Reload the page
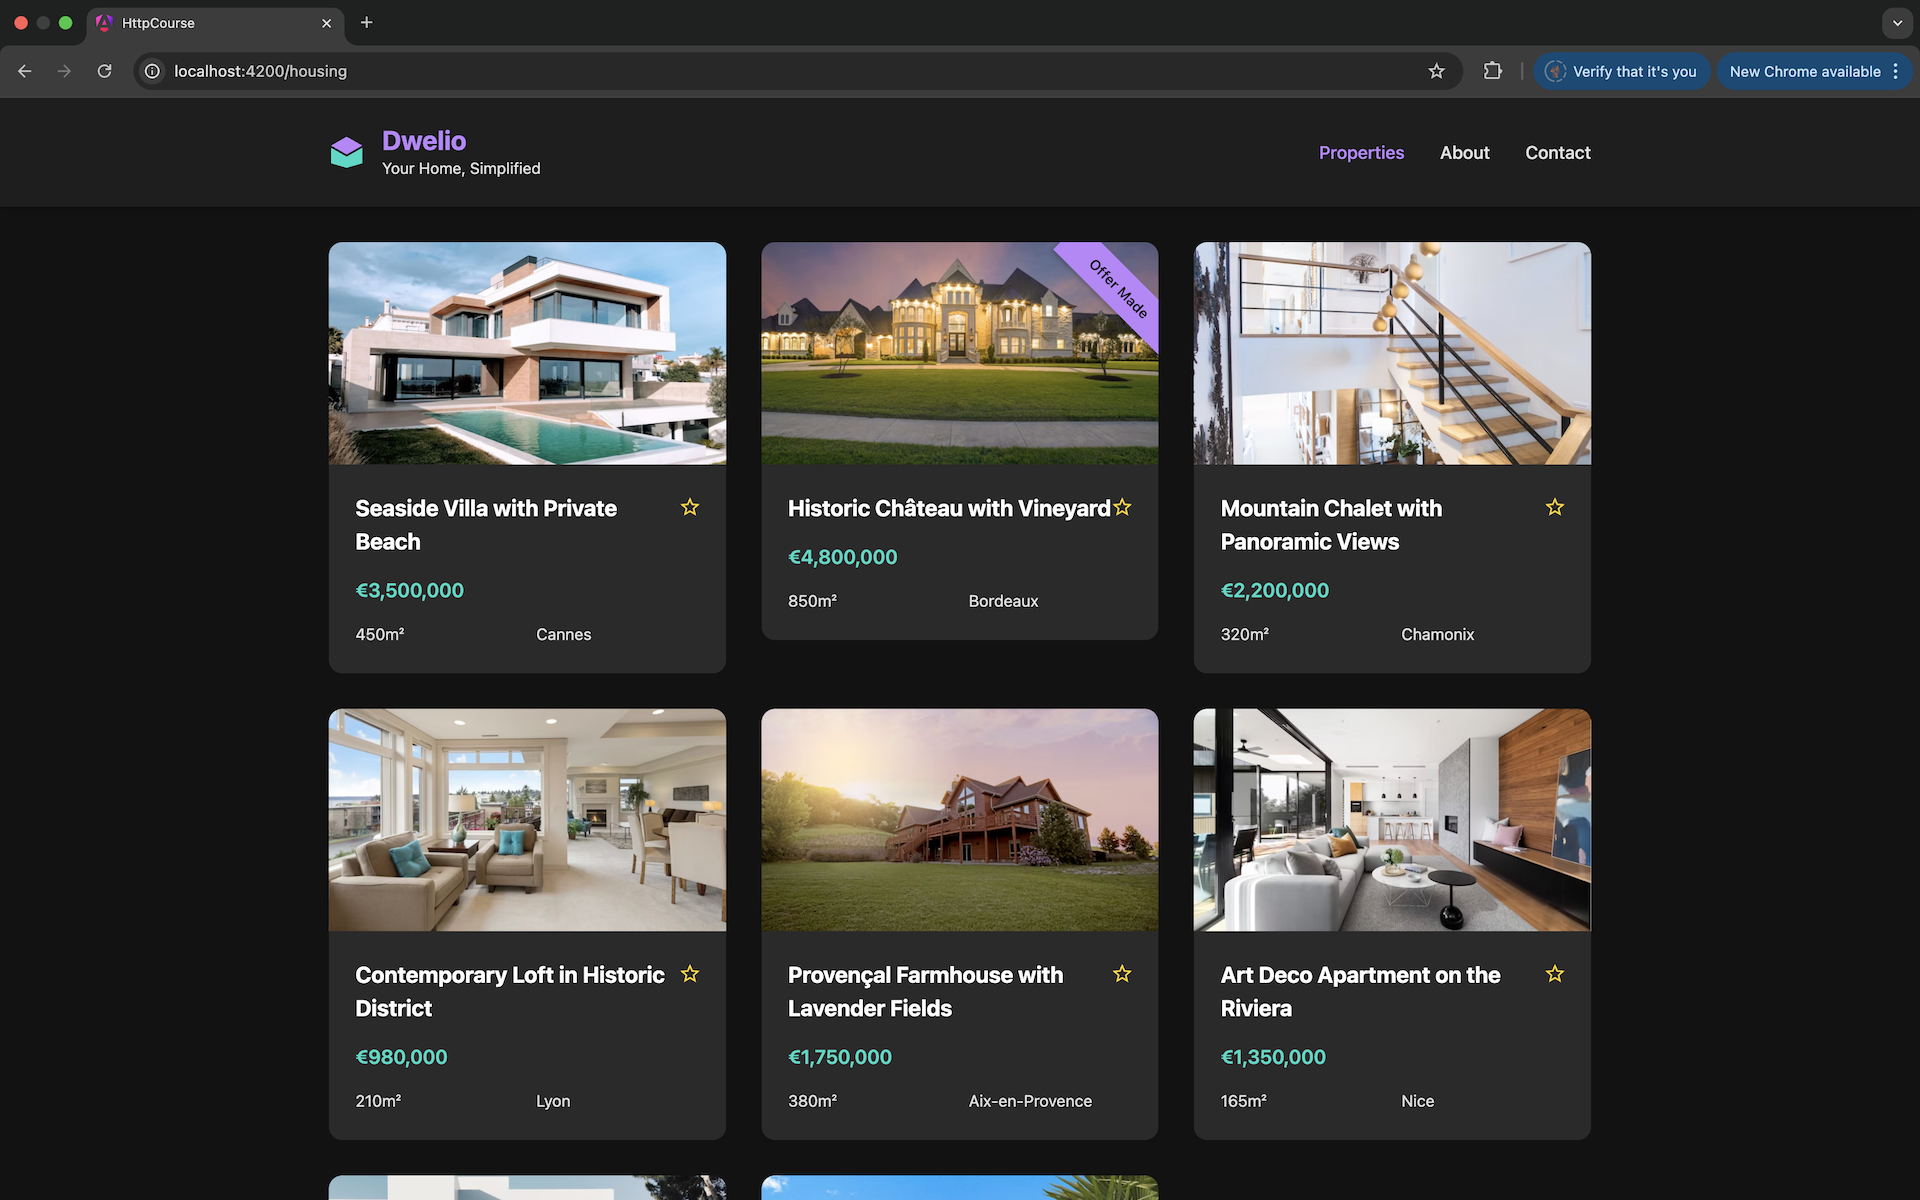 click(104, 71)
